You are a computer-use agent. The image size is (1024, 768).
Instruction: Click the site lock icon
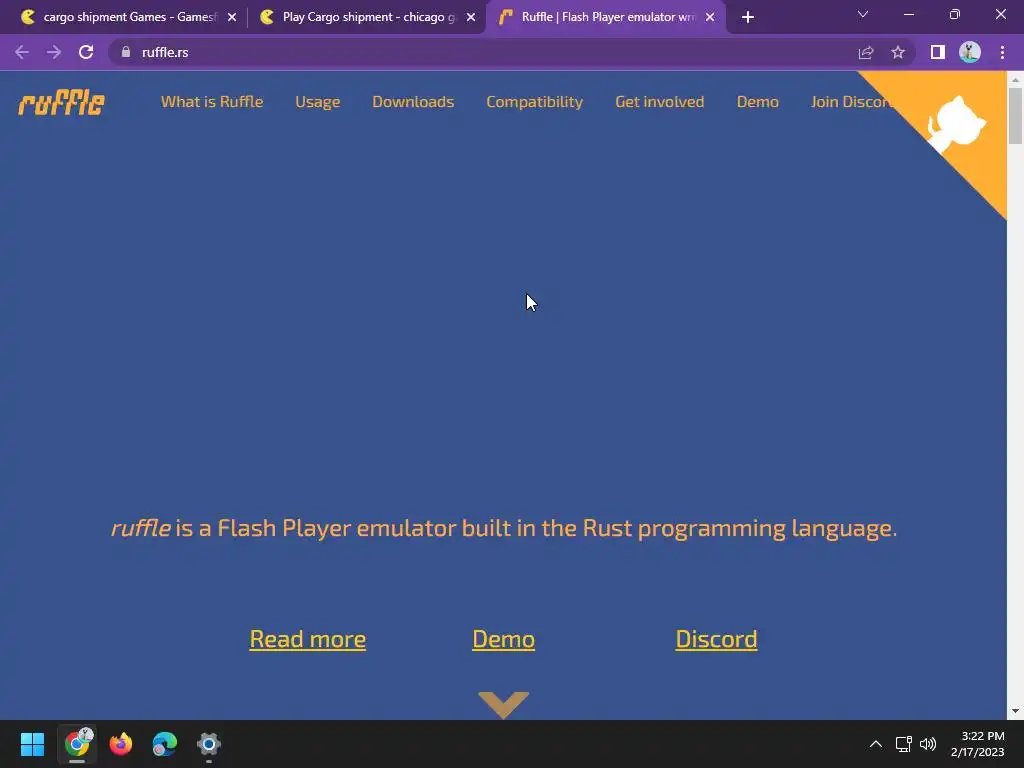coord(126,52)
